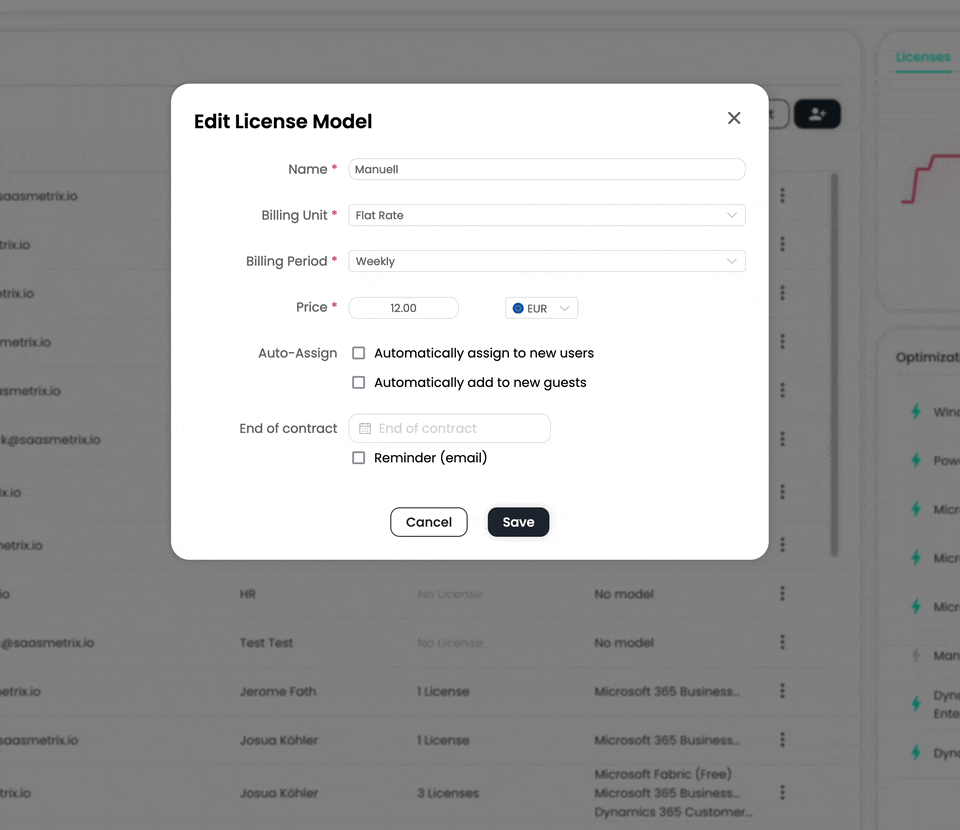Open the EUR currency dropdown
Image resolution: width=960 pixels, height=830 pixels.
click(542, 308)
